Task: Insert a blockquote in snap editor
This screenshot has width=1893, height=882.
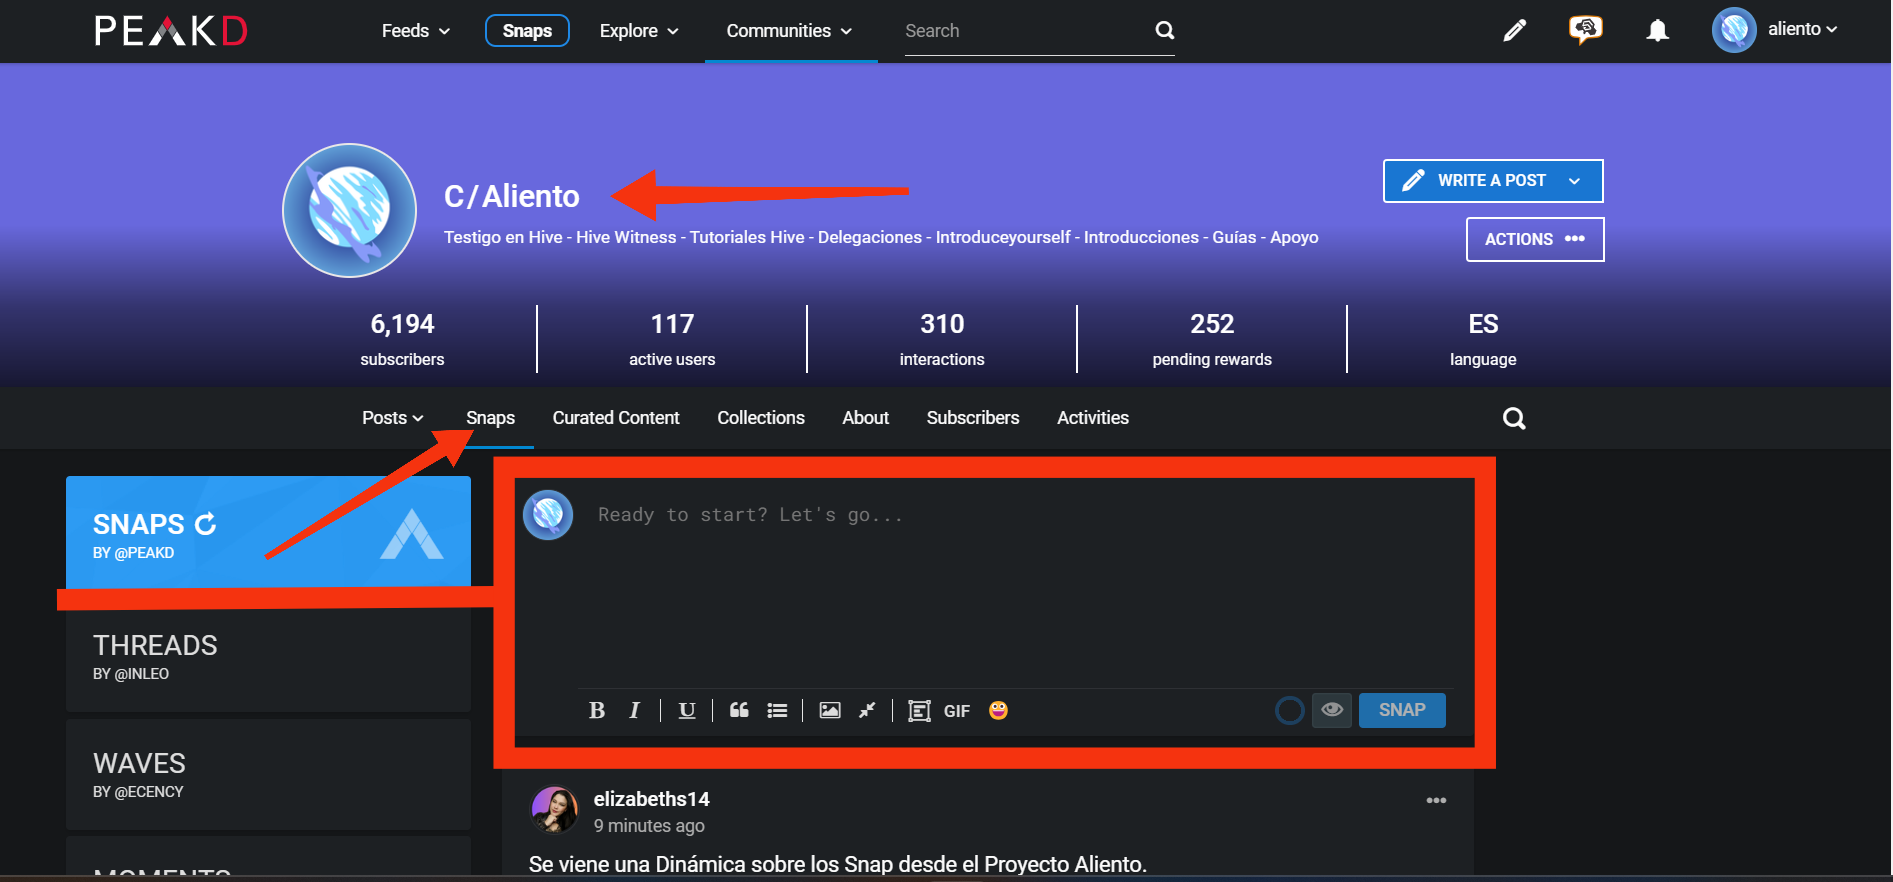Action: (739, 710)
